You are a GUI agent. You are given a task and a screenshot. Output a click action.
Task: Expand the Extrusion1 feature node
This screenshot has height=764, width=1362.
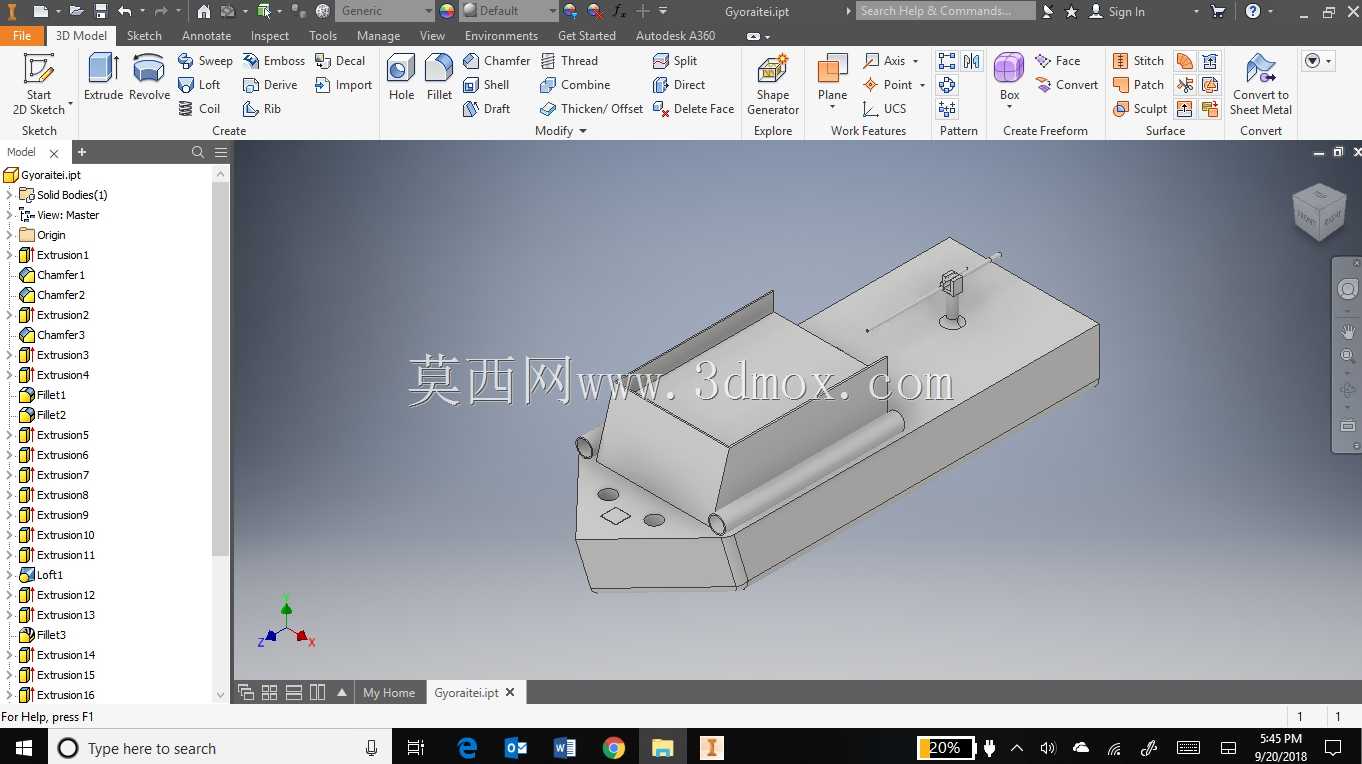click(x=9, y=255)
